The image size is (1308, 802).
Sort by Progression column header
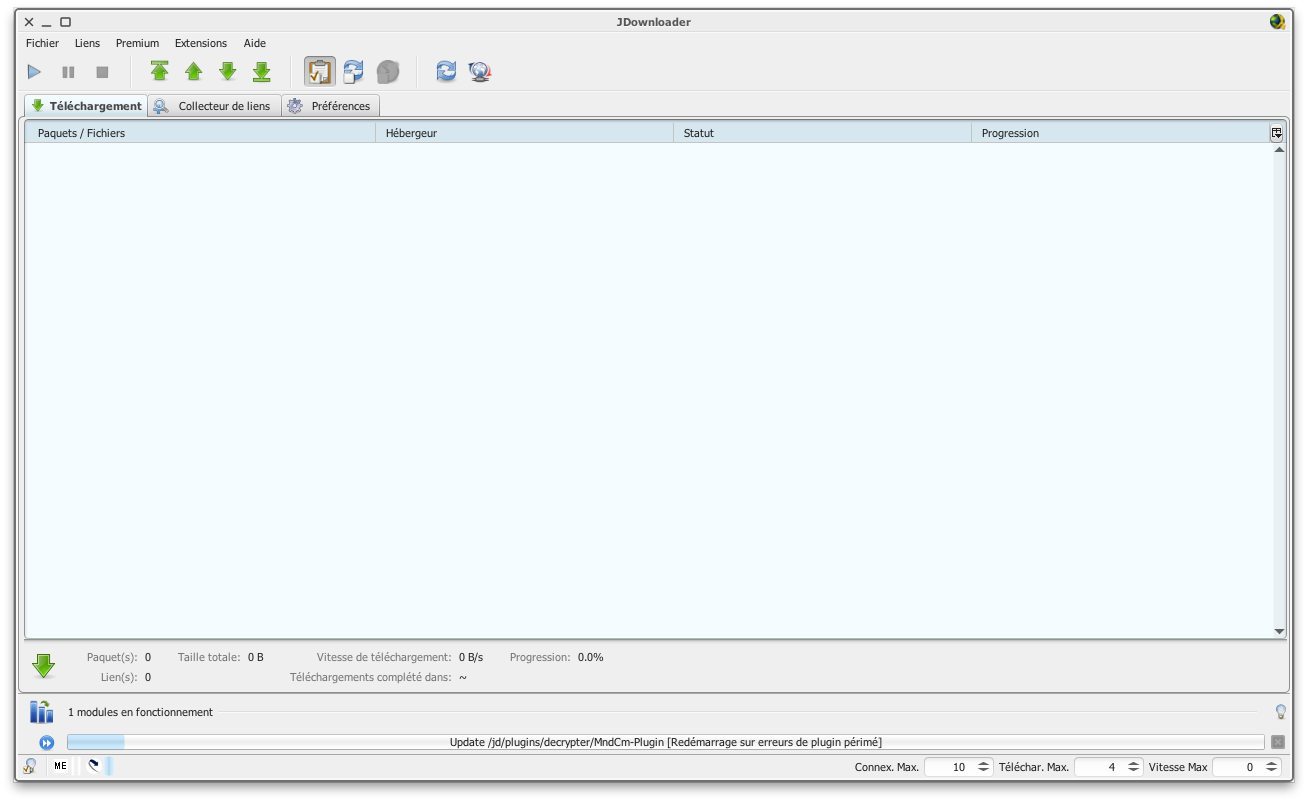pyautogui.click(x=1120, y=133)
